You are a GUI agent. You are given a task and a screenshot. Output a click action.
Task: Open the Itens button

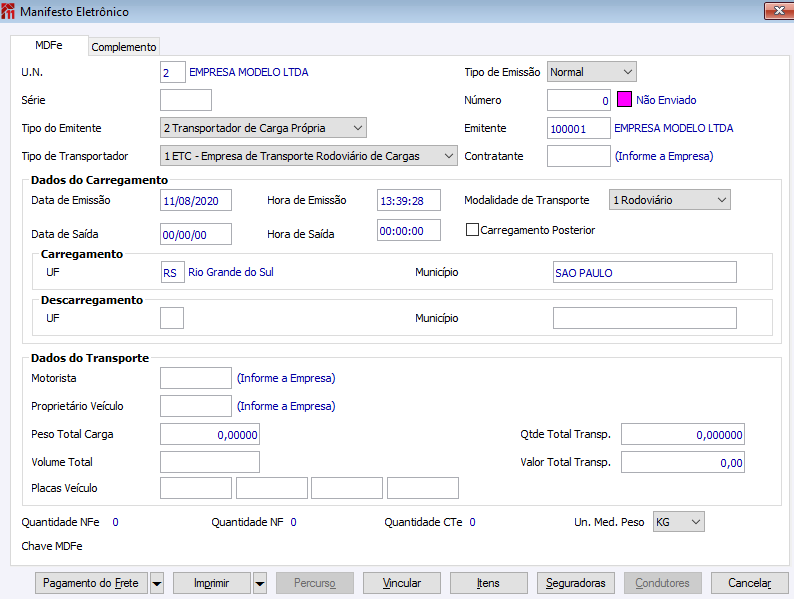tap(488, 583)
